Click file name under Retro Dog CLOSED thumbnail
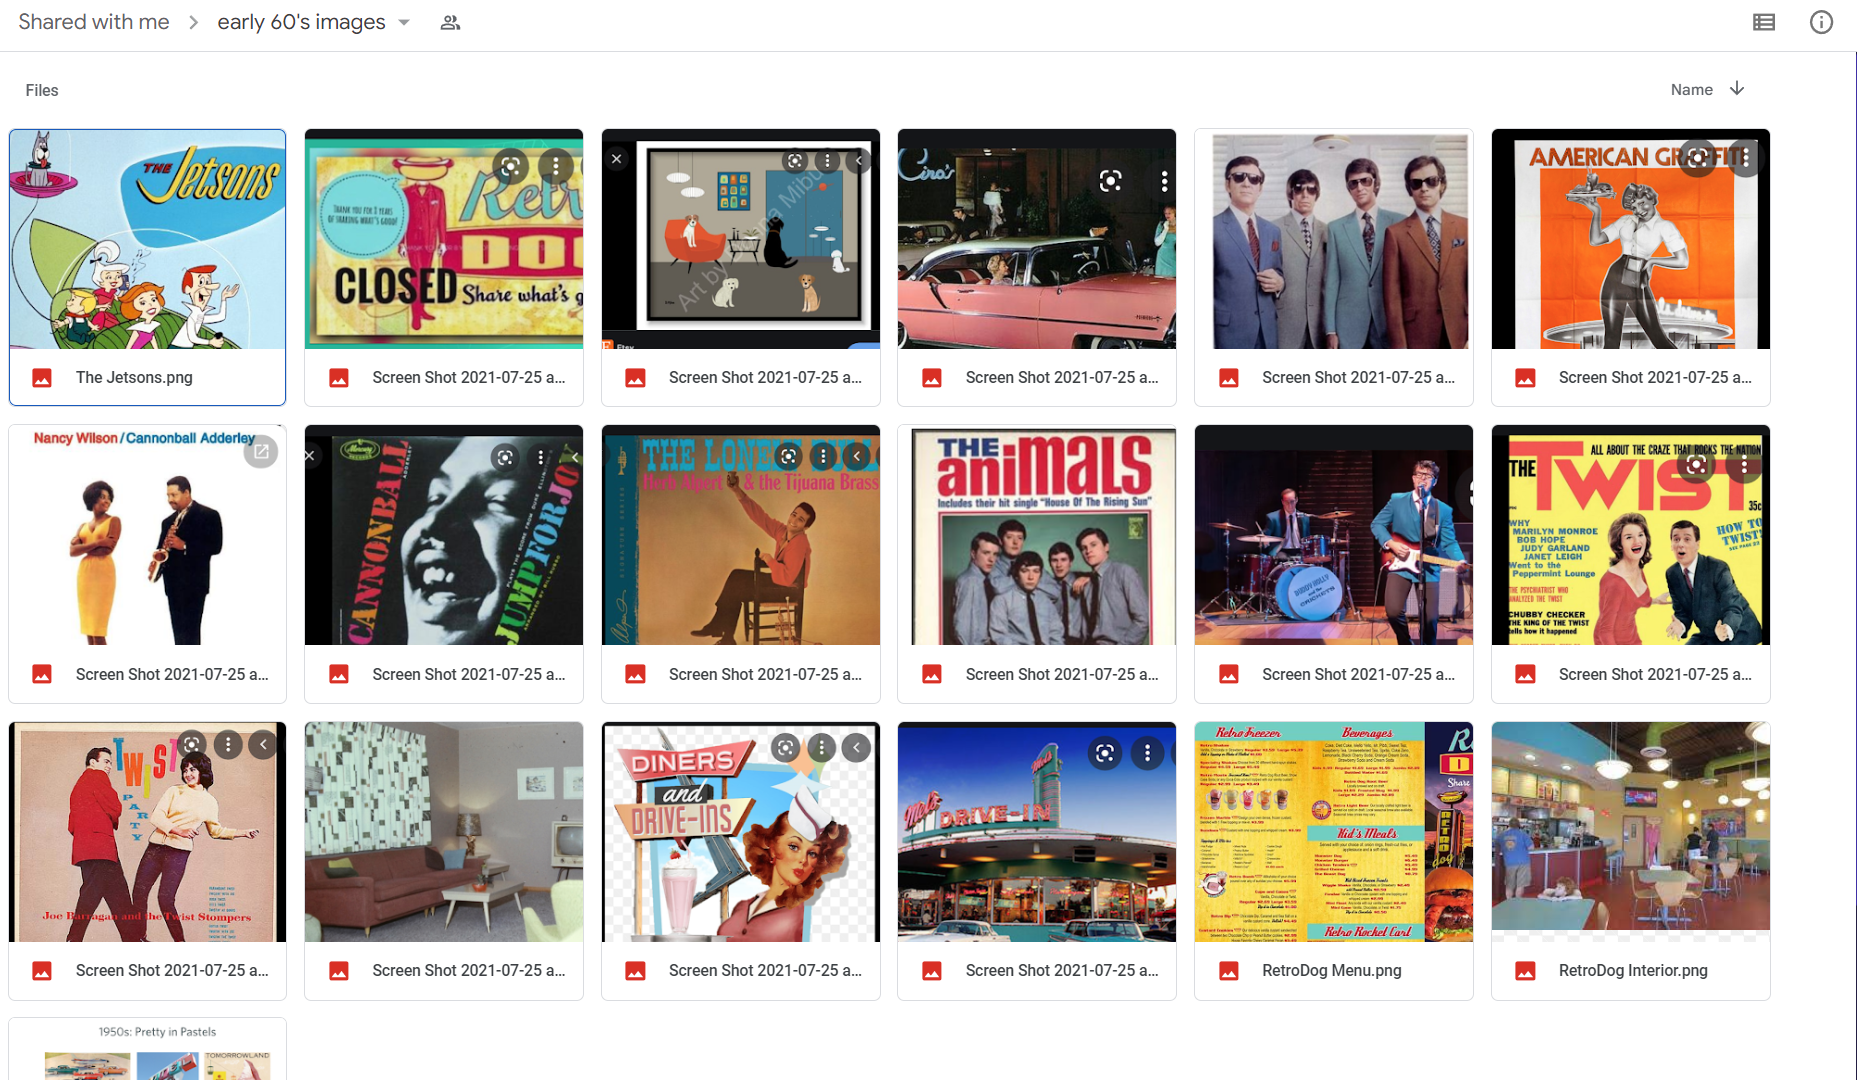 pyautogui.click(x=468, y=377)
